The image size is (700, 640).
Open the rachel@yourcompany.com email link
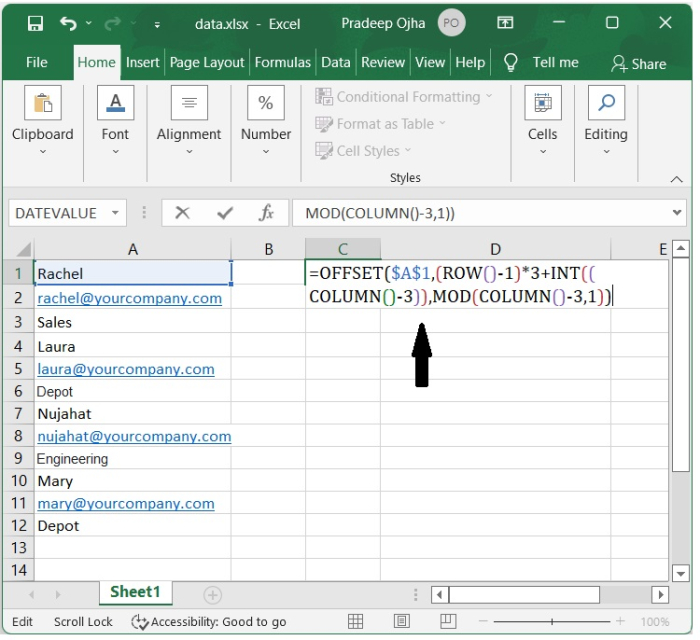[x=129, y=298]
